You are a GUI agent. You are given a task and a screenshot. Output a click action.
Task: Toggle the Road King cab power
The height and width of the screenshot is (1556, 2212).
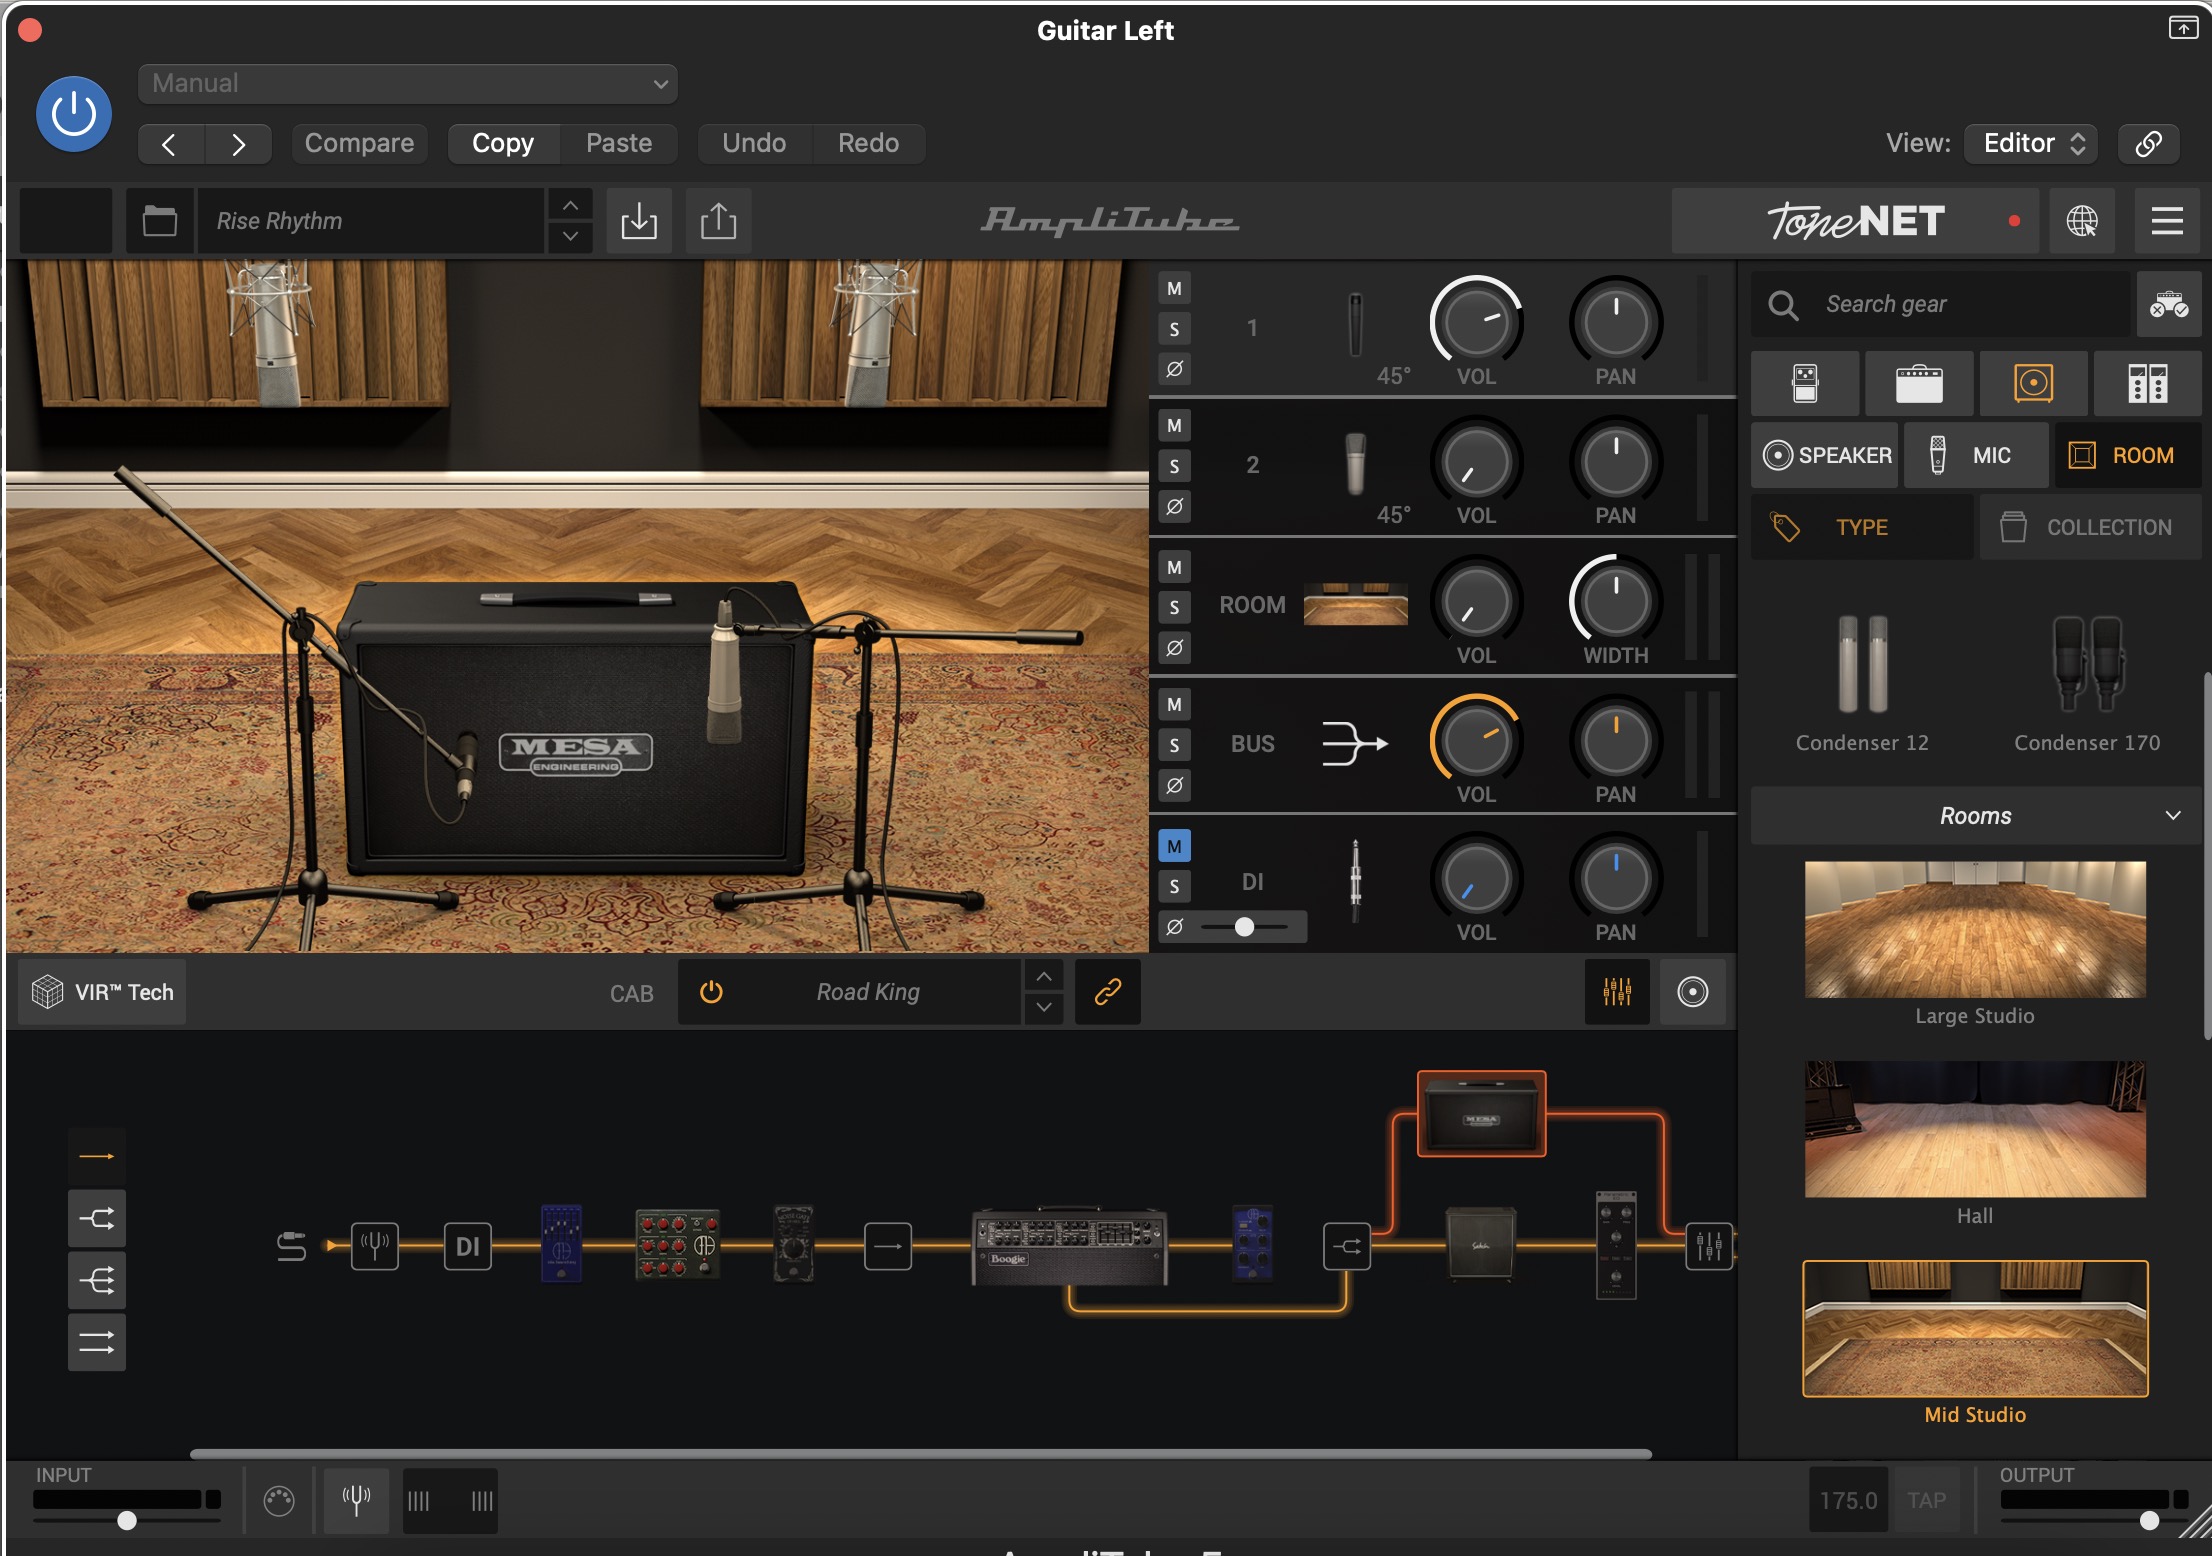pyautogui.click(x=711, y=992)
